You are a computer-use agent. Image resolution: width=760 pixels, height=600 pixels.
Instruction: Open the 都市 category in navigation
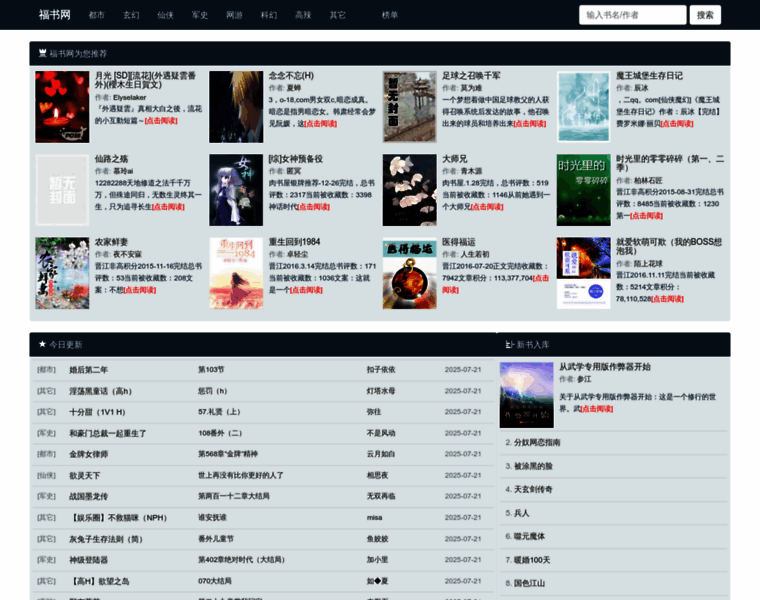(x=96, y=15)
